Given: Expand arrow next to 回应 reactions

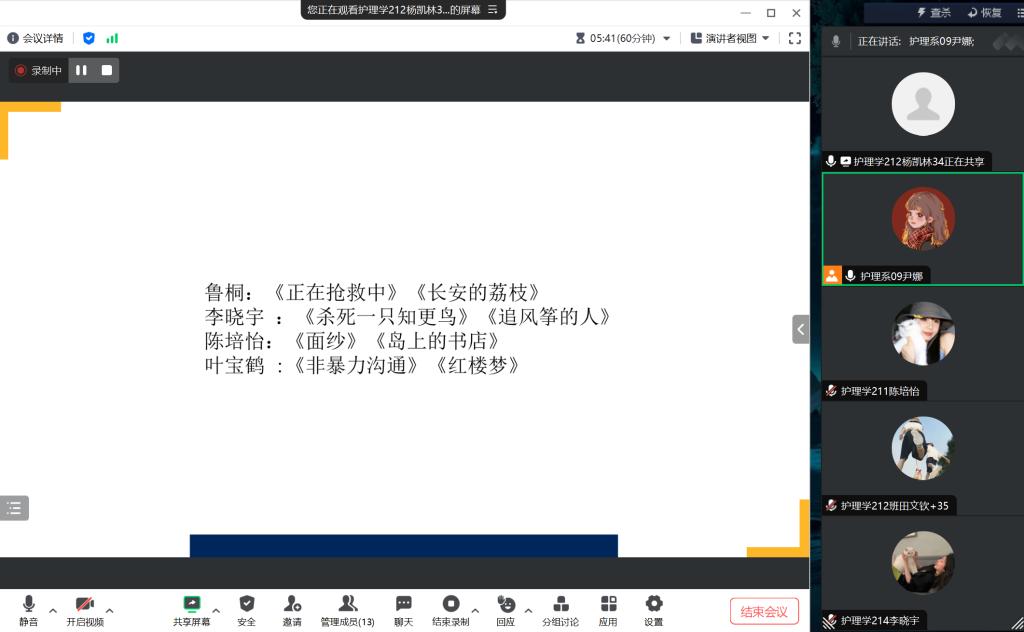Looking at the screenshot, I should [528, 610].
